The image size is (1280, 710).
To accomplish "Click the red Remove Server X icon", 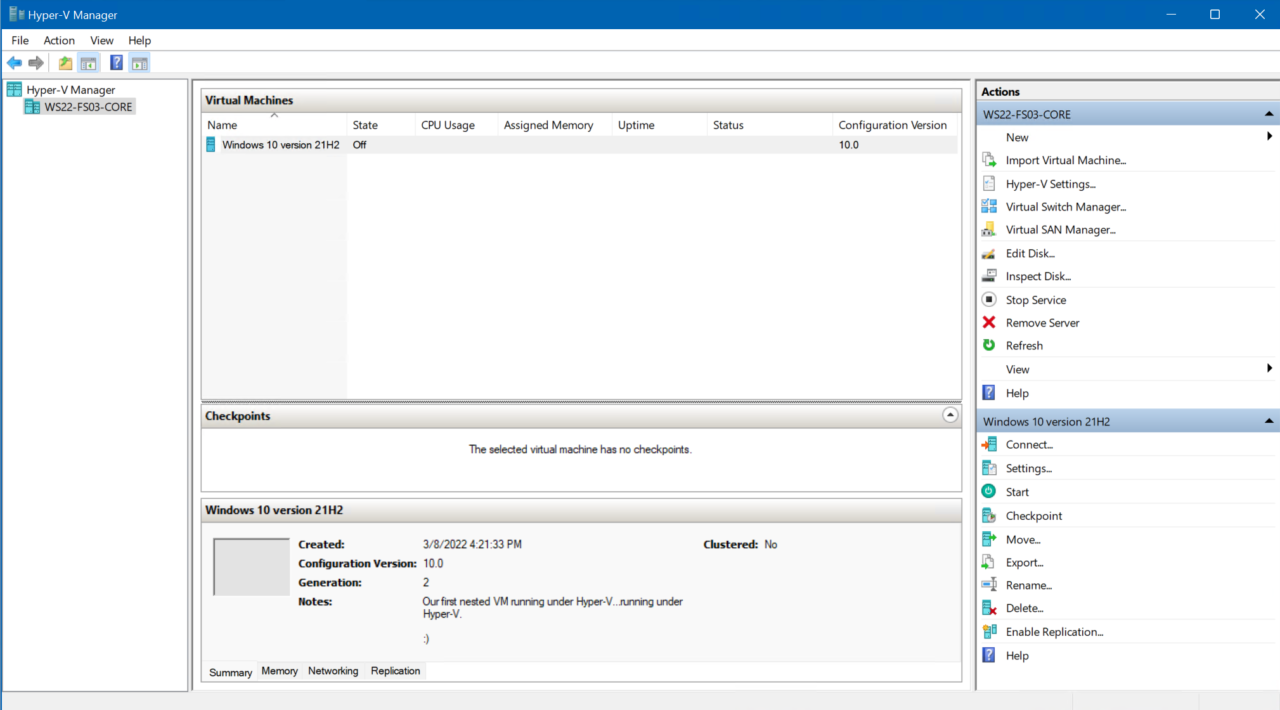I will (989, 323).
